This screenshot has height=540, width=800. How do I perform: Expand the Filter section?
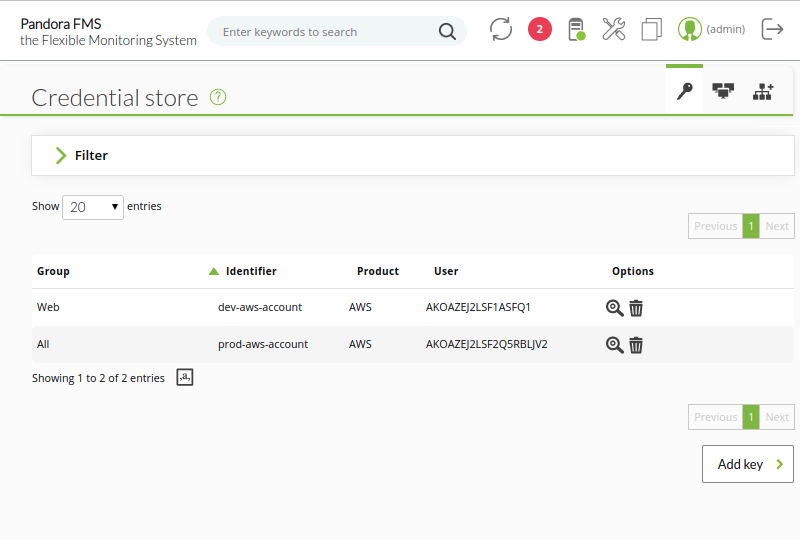pos(412,155)
